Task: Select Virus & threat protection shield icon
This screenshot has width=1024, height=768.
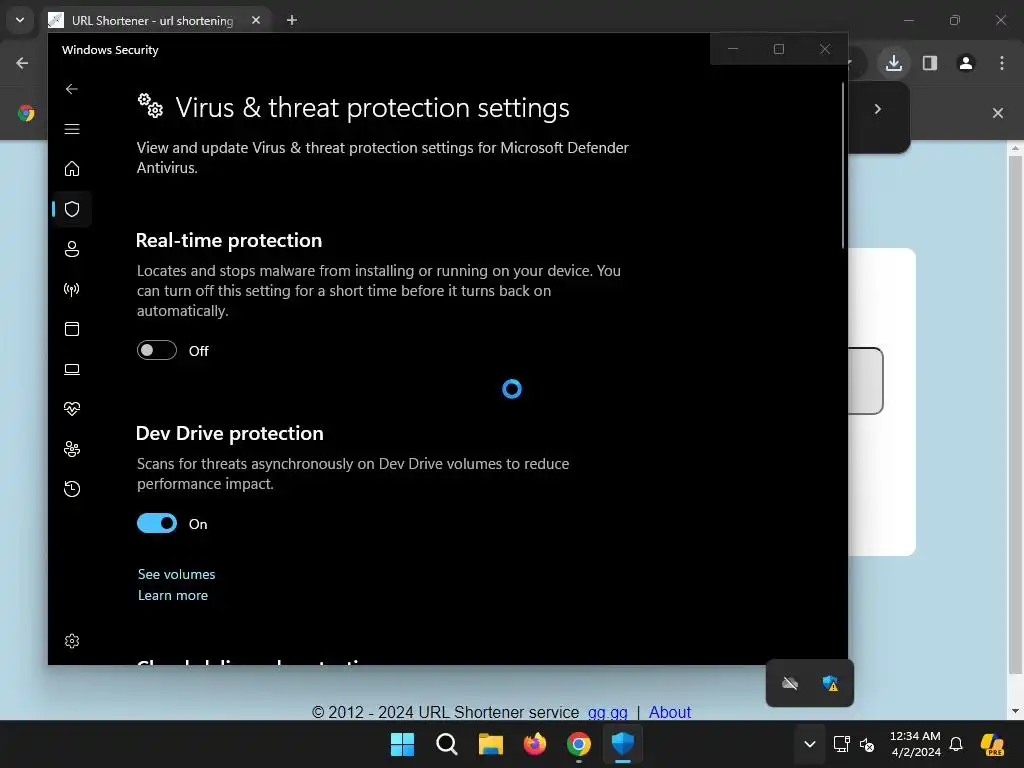Action: click(x=72, y=209)
